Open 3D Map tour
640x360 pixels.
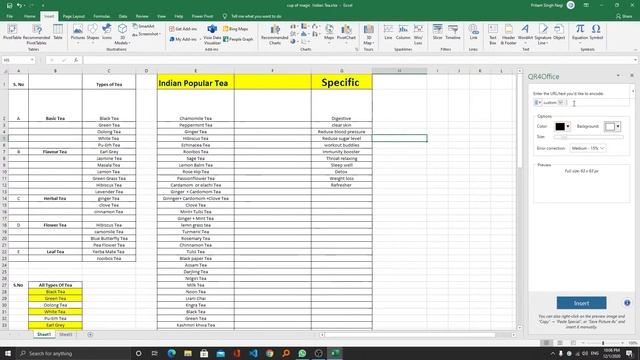point(368,34)
